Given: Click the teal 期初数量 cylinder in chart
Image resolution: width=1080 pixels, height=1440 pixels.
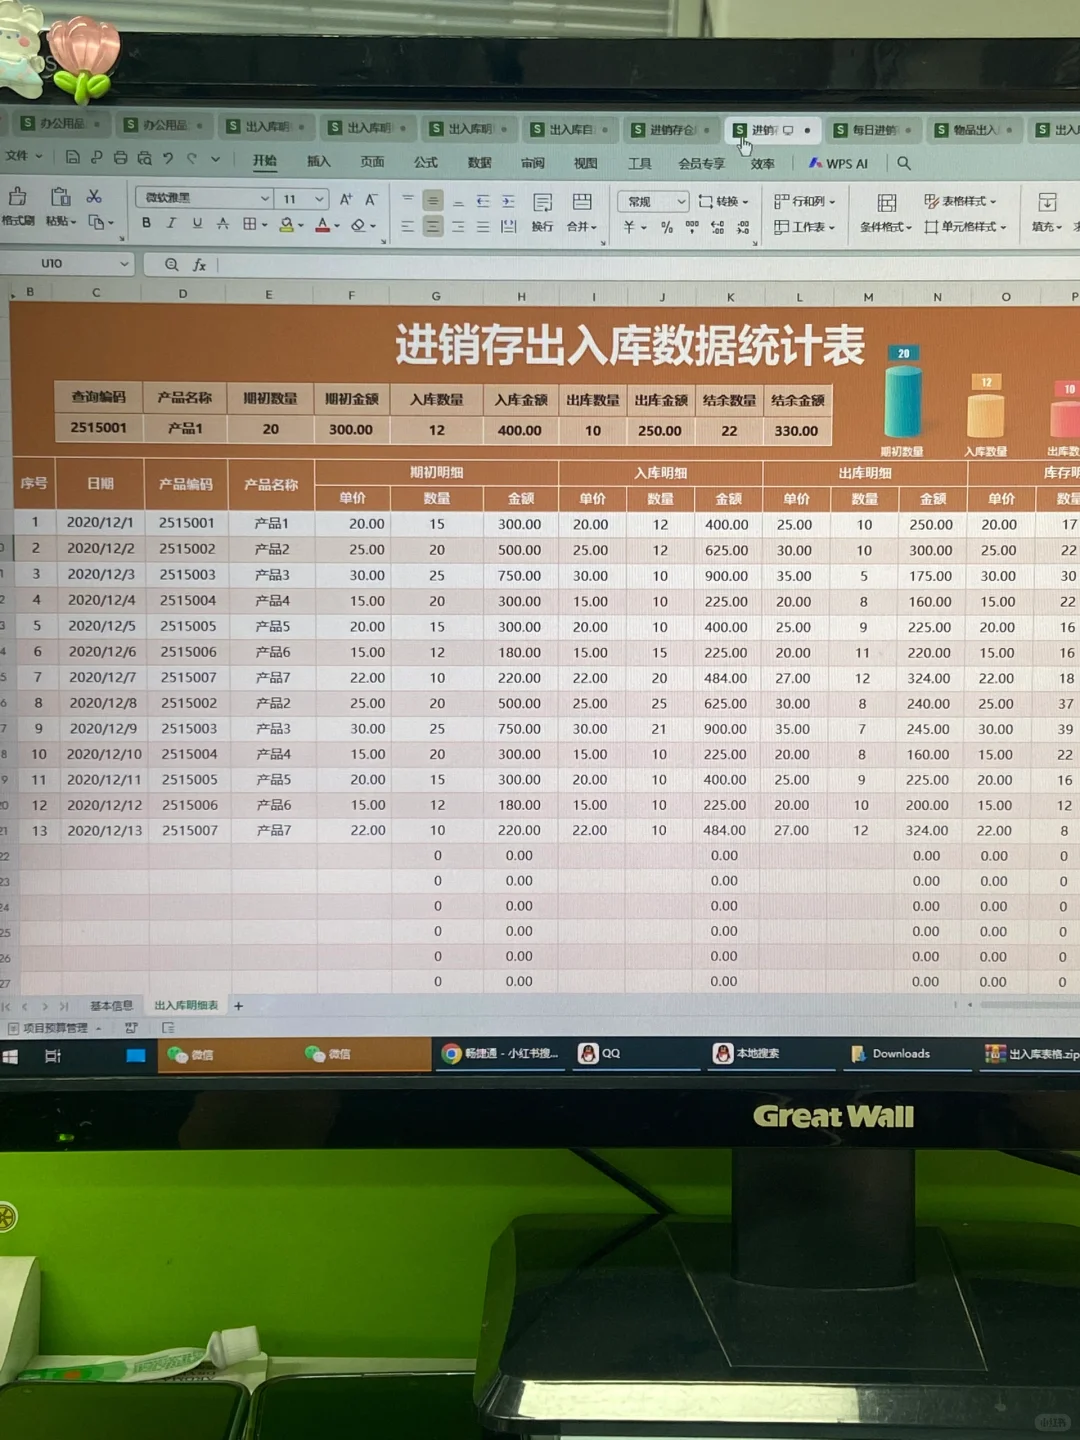Looking at the screenshot, I should 903,401.
